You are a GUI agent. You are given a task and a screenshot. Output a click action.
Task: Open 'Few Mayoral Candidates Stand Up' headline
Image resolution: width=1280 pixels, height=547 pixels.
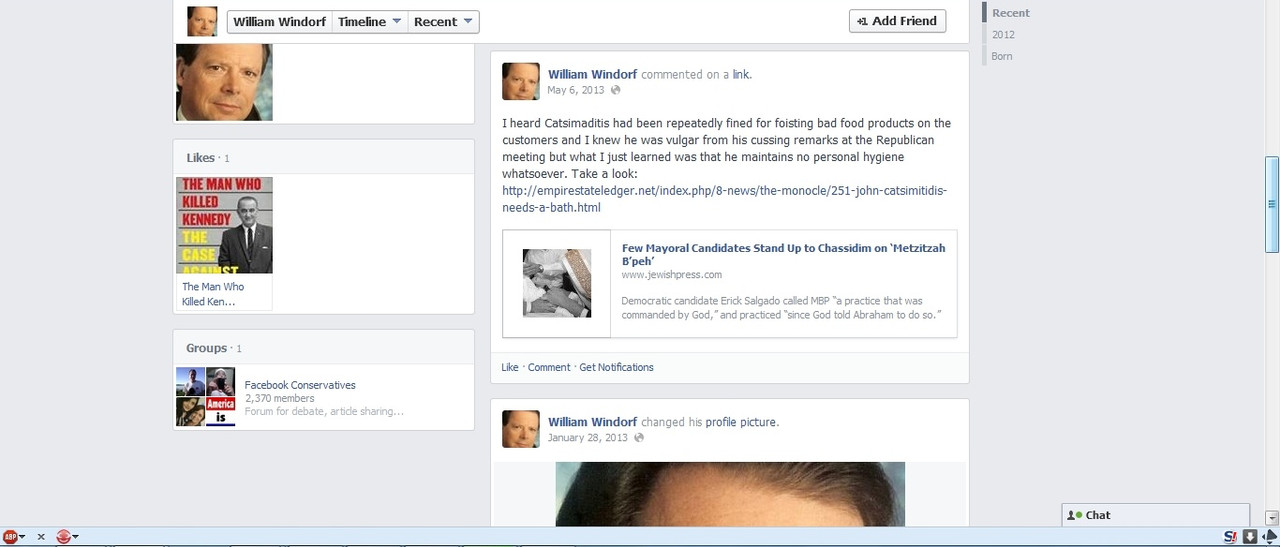pos(783,254)
